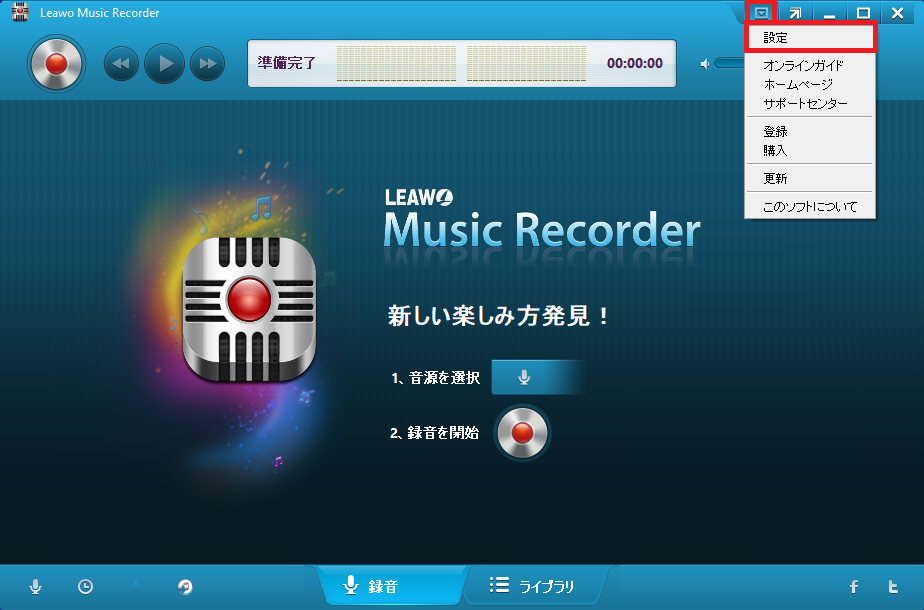Select サポートセンター menu item
The height and width of the screenshot is (610, 924).
pos(805,104)
